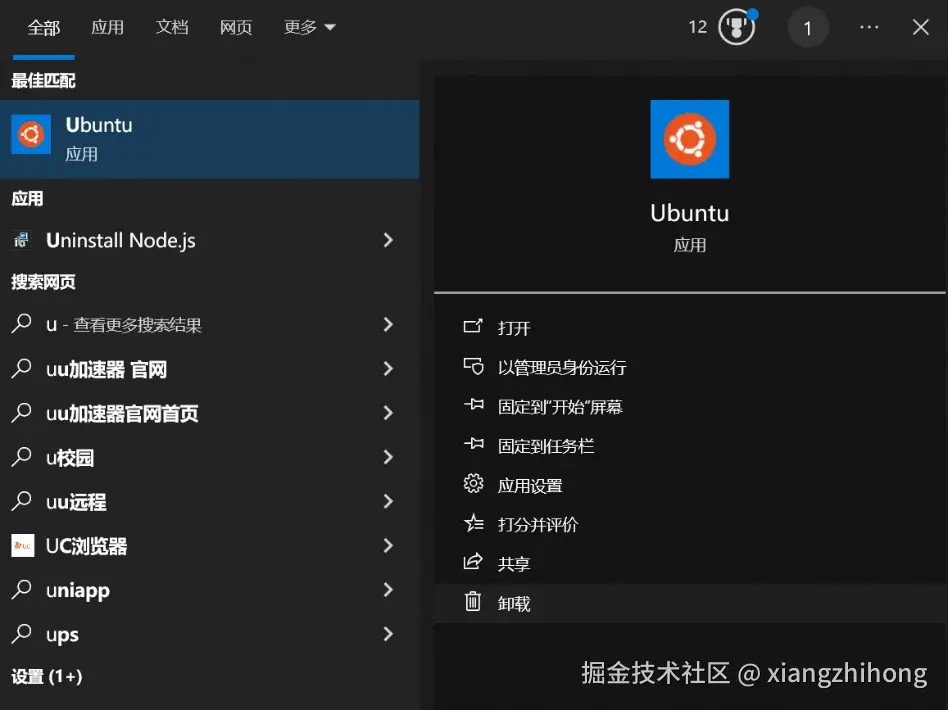Select the u校园 suggestion

coord(209,457)
